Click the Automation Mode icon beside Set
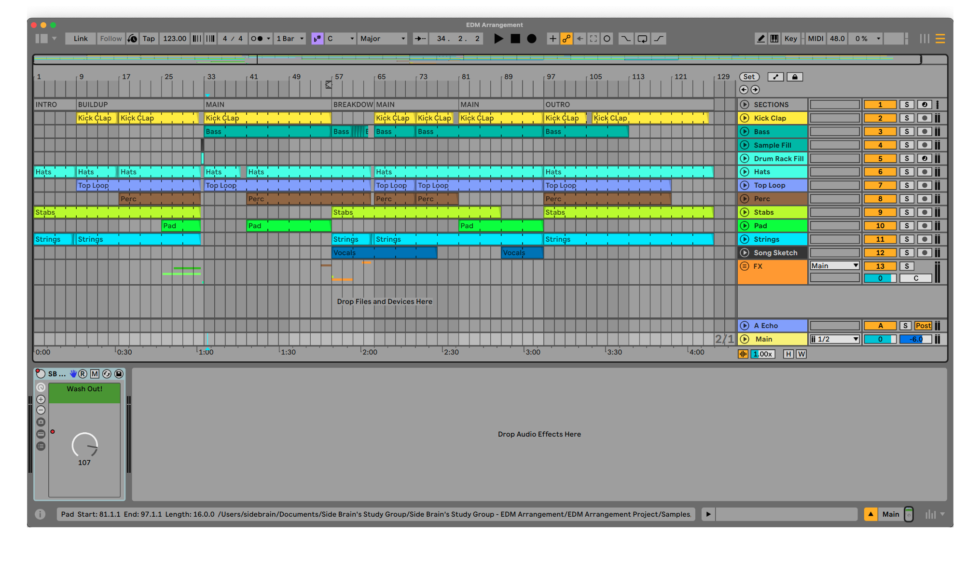Image resolution: width=980 pixels, height=563 pixels. 776,77
